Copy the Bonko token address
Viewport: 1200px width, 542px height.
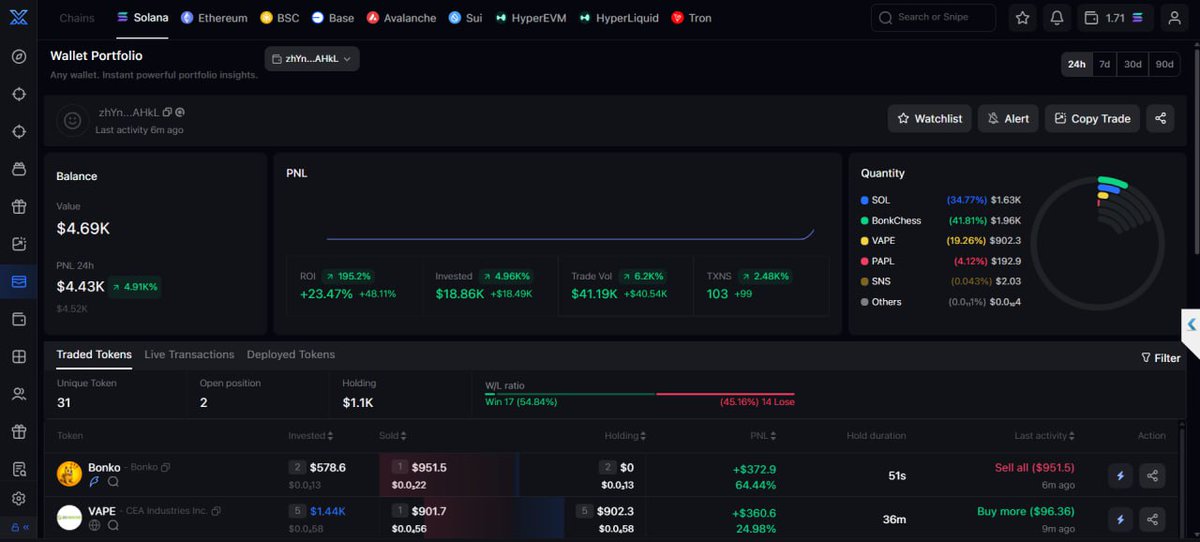click(x=166, y=467)
